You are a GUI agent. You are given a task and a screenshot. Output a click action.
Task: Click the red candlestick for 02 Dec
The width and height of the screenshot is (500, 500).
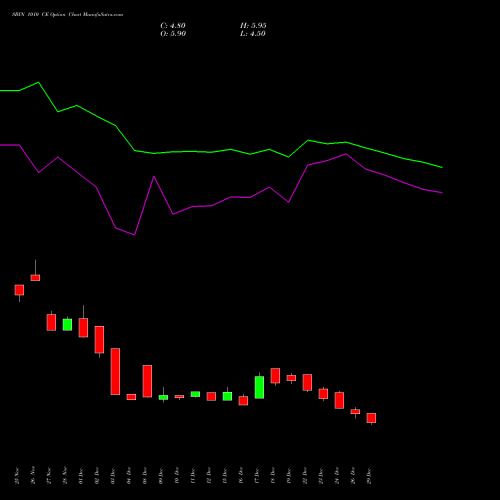(99, 340)
